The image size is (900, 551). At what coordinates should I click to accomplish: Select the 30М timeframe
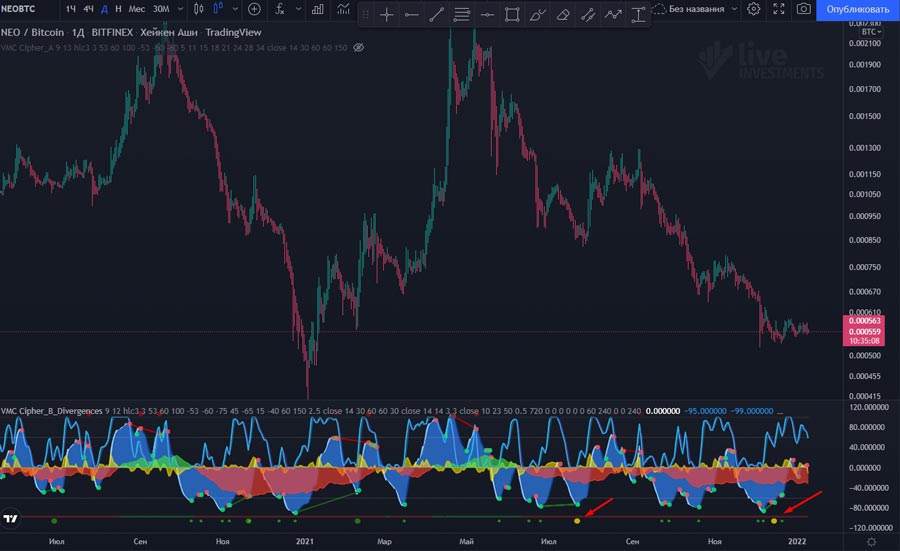160,9
